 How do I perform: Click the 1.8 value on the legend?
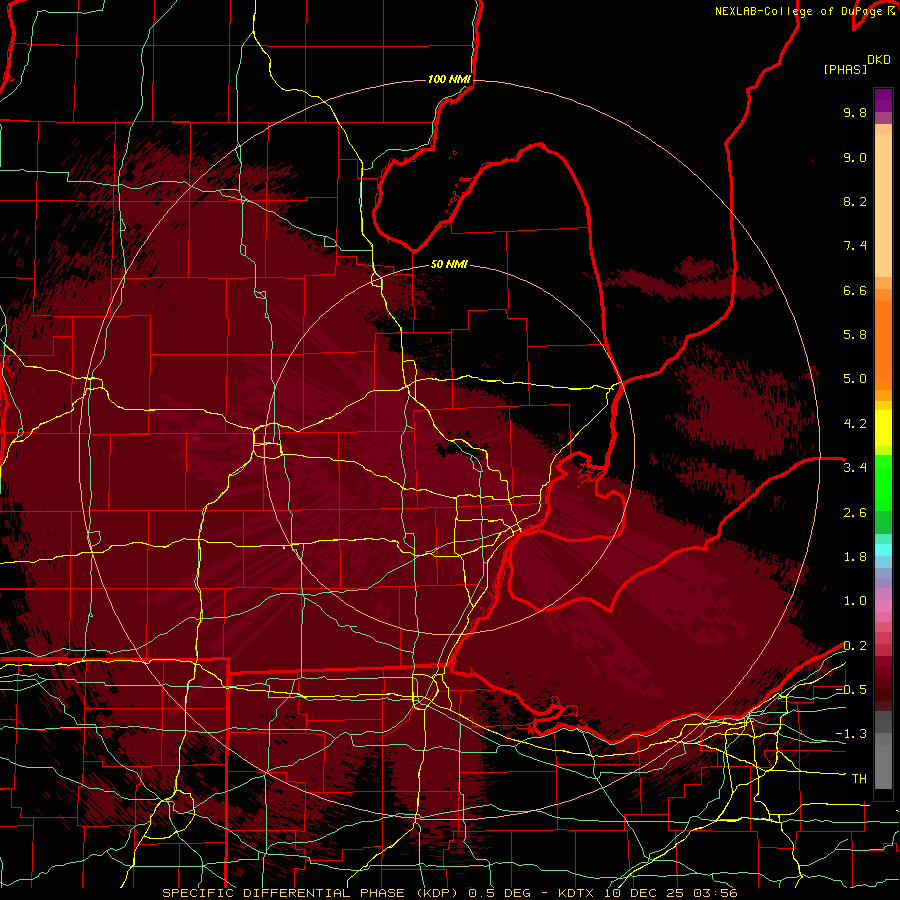855,557
